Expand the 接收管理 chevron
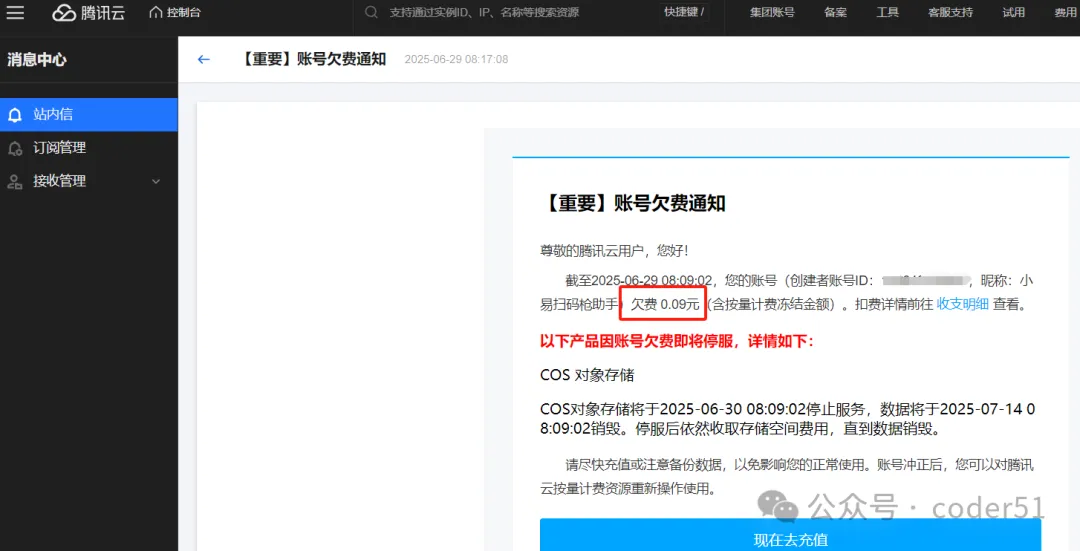The image size is (1080, 551). 156,181
